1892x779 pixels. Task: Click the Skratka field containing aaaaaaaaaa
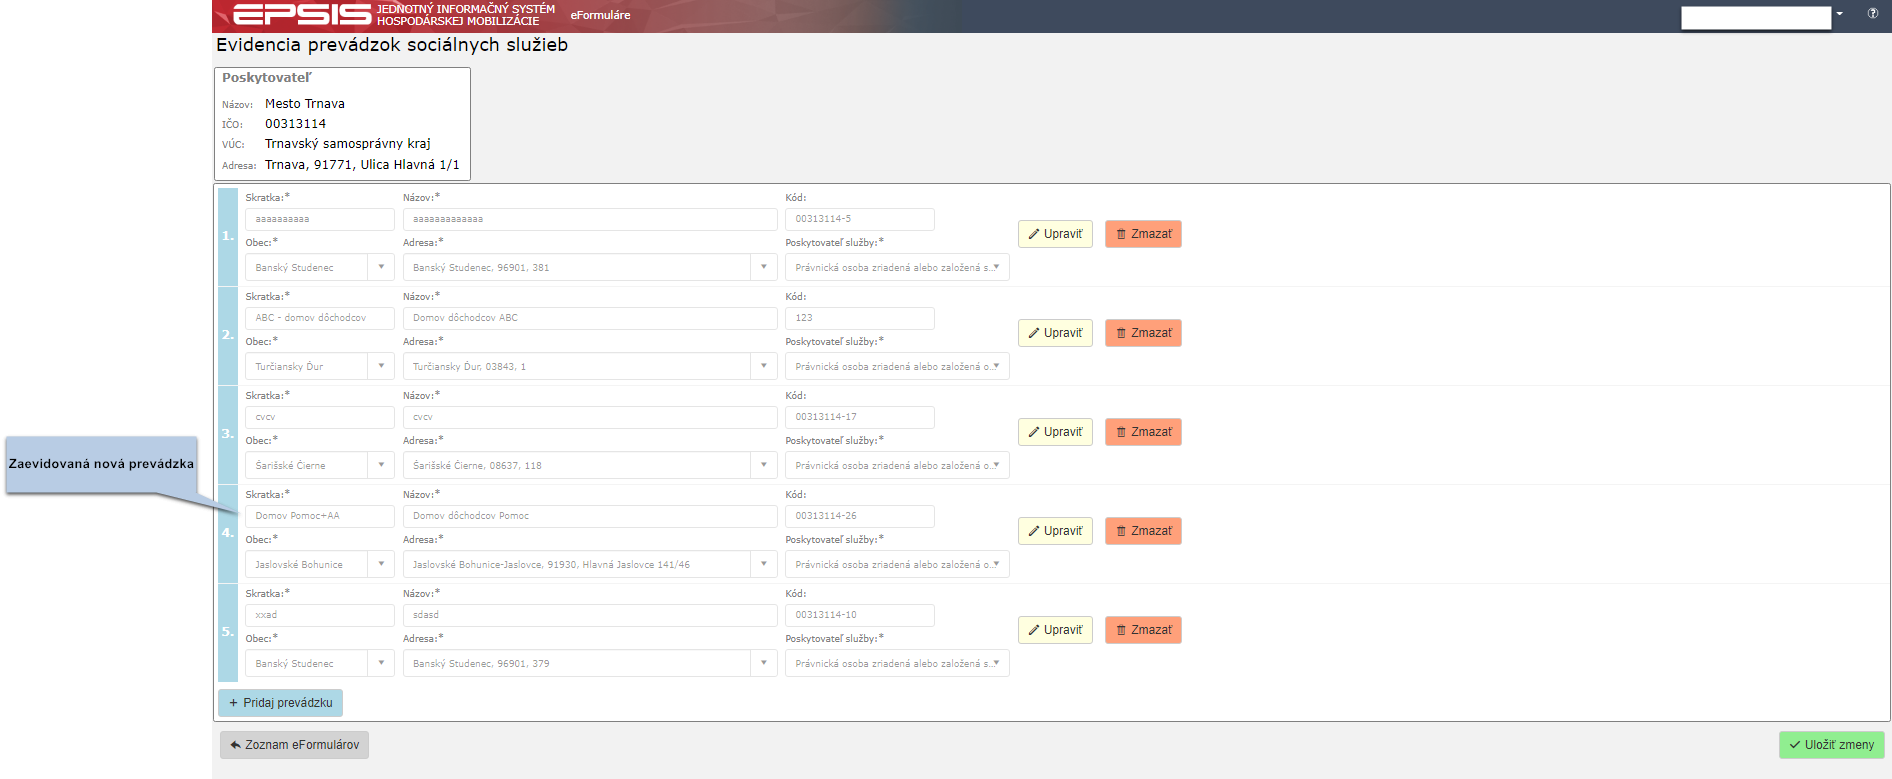tap(319, 219)
